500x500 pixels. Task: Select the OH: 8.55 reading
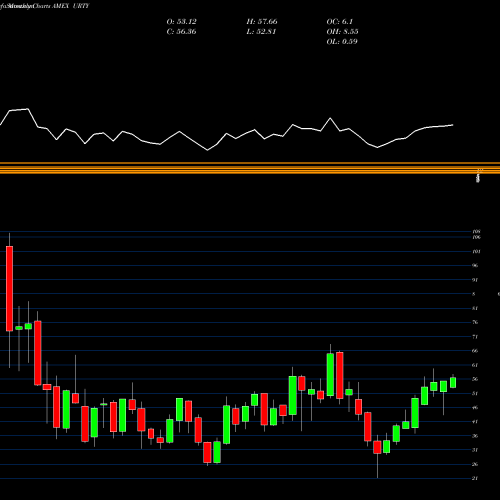(x=342, y=32)
